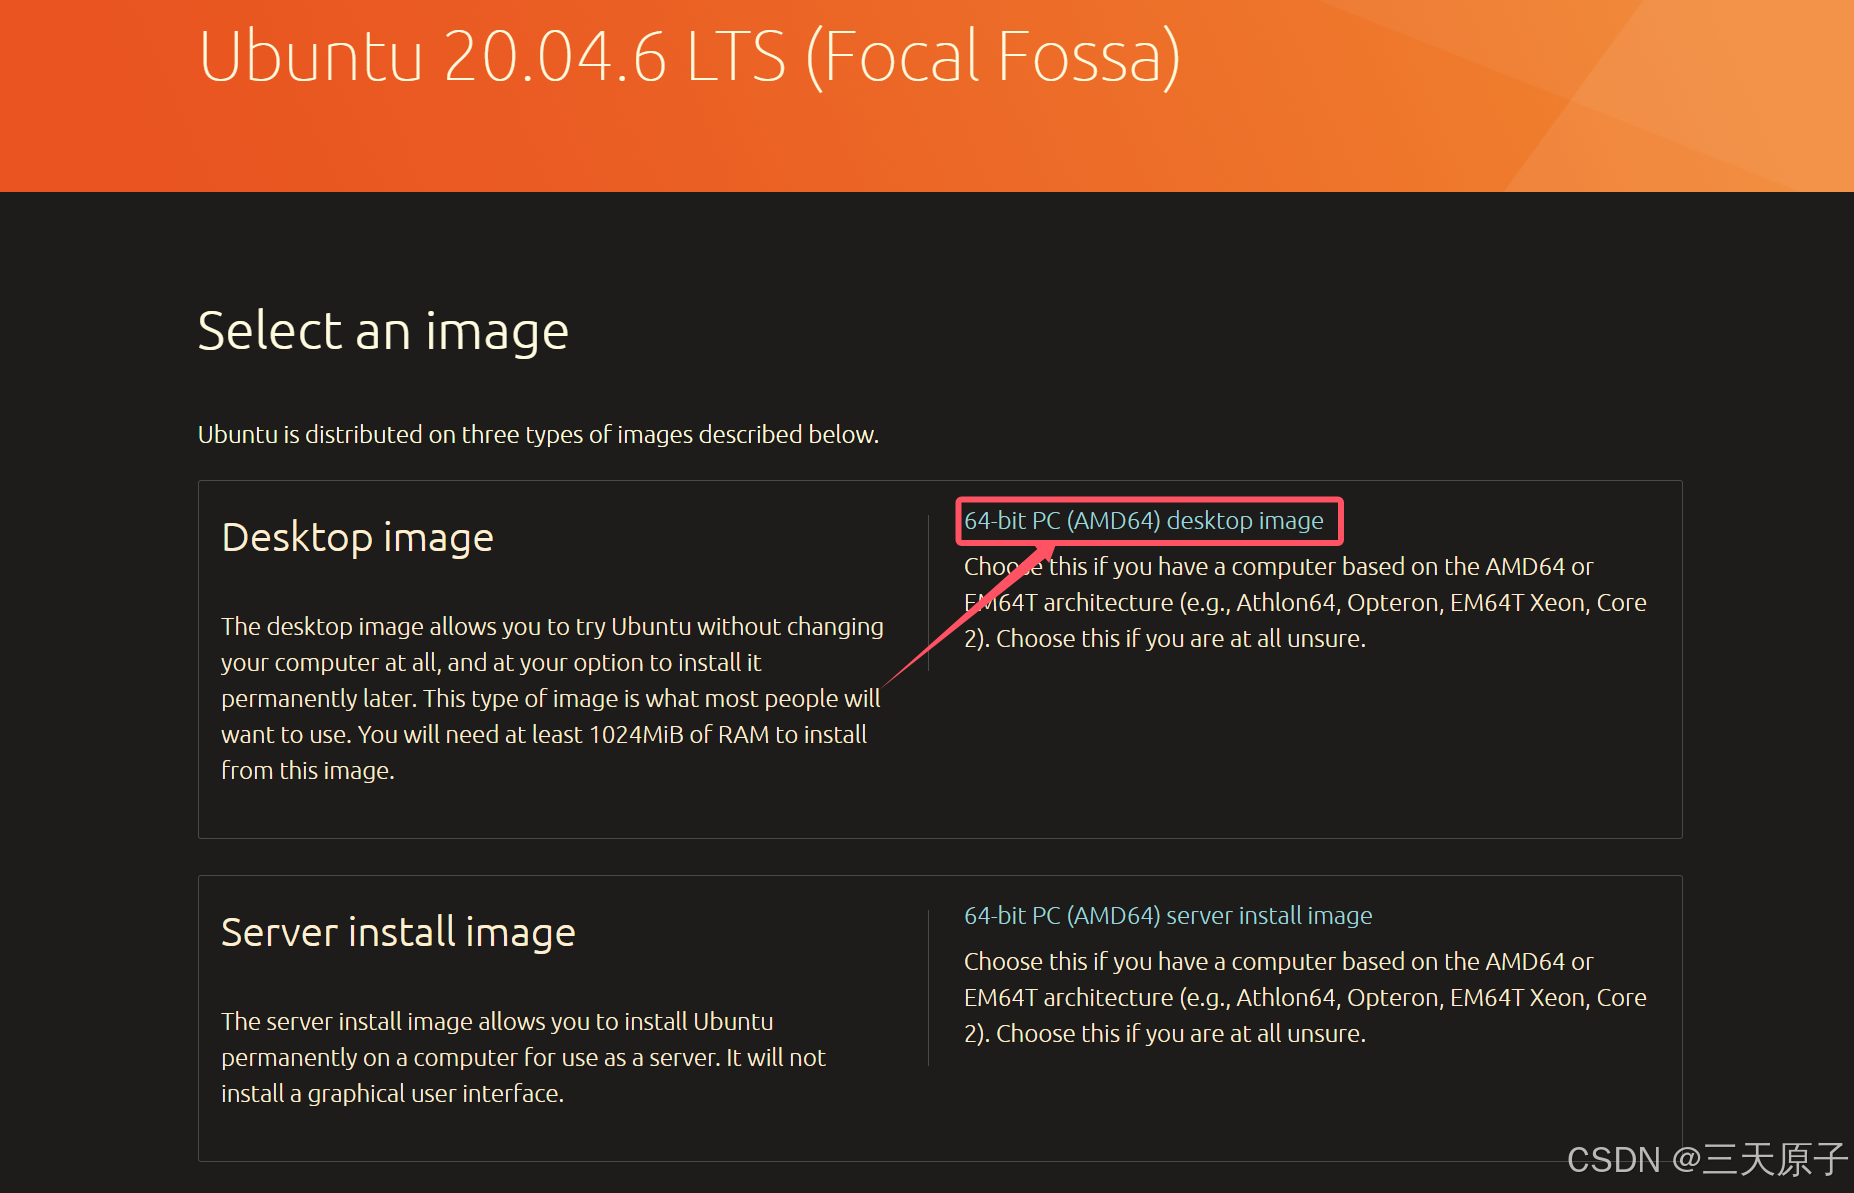Screen dimensions: 1854x1193
Task: Select the server install image description paragraph
Action: [522, 1057]
